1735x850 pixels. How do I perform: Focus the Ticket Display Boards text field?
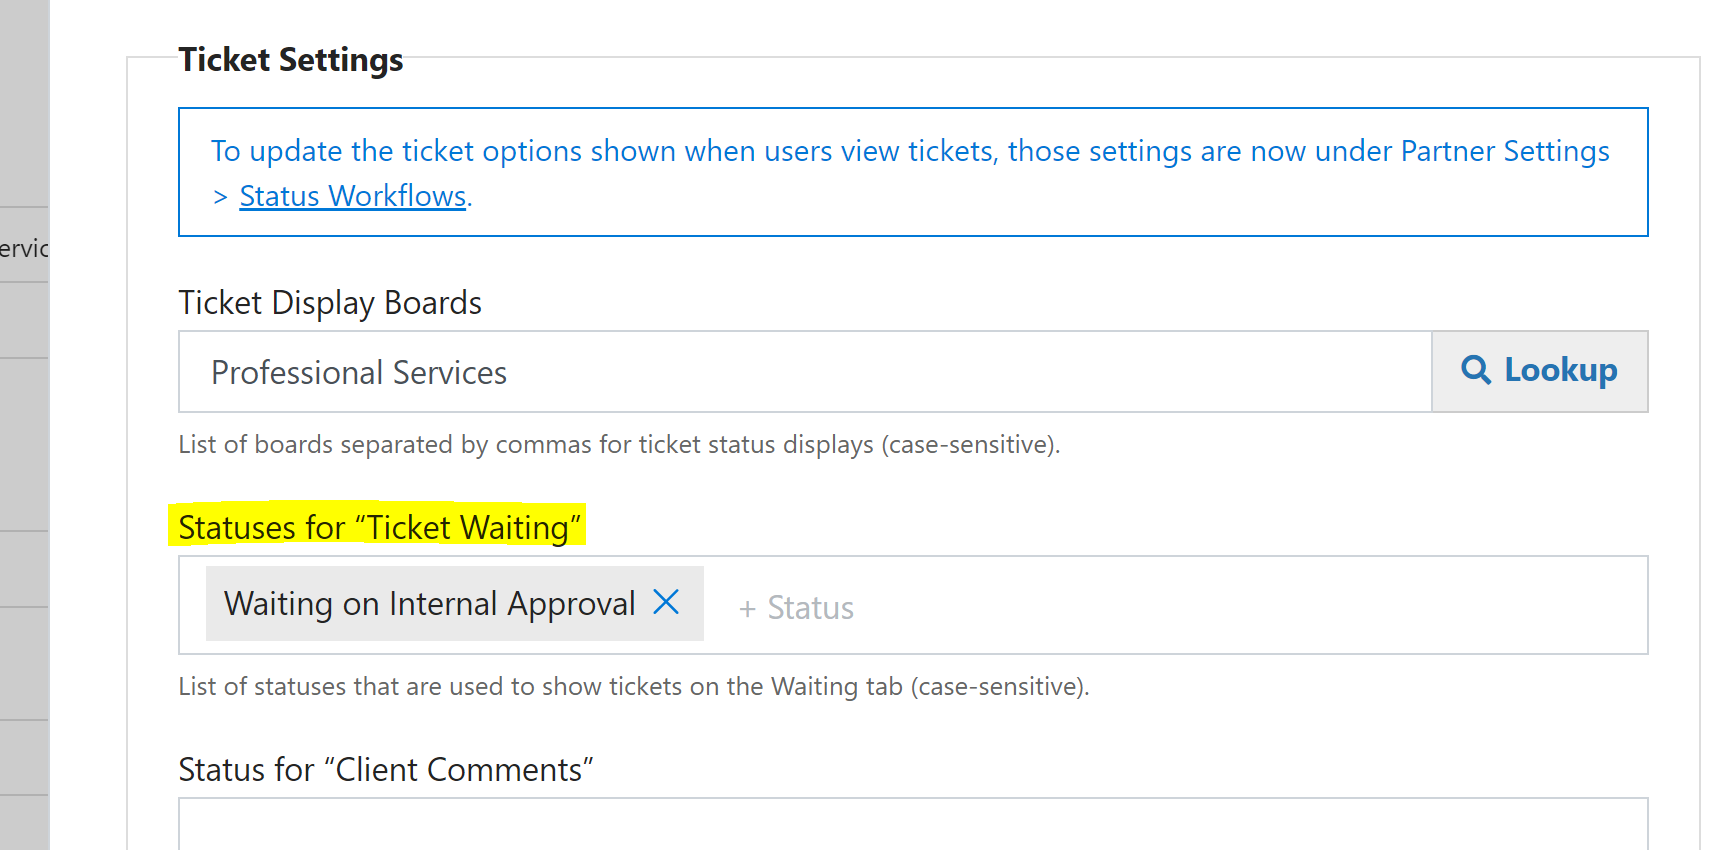pyautogui.click(x=805, y=372)
